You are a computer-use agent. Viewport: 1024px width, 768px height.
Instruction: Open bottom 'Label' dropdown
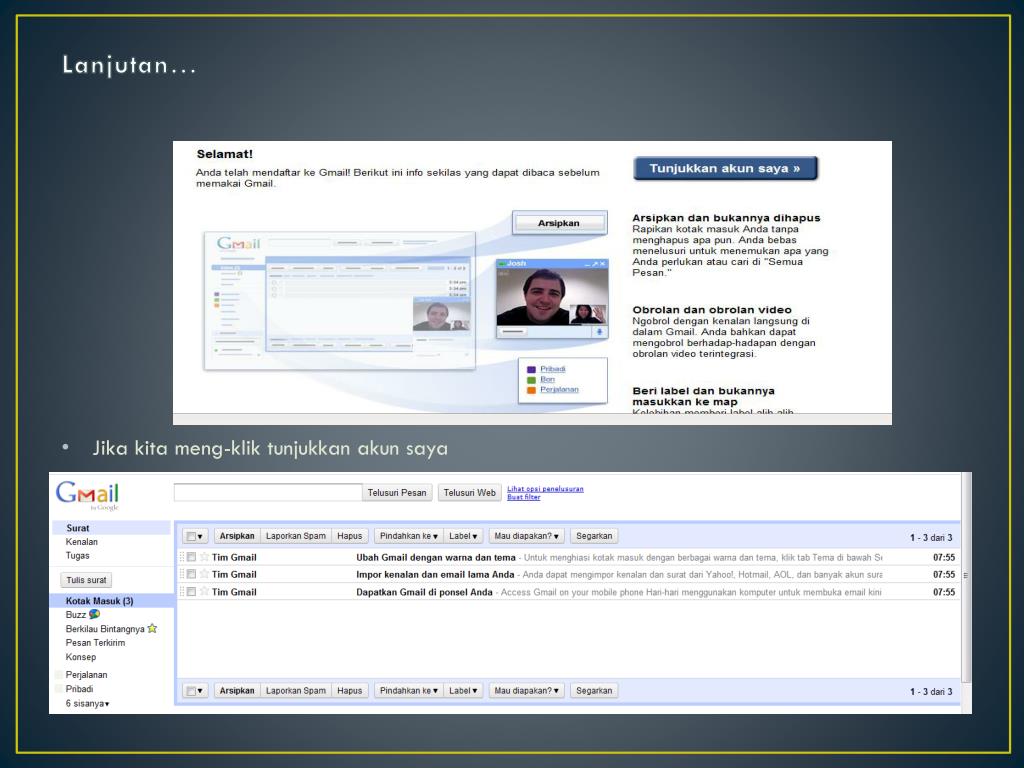tap(463, 691)
